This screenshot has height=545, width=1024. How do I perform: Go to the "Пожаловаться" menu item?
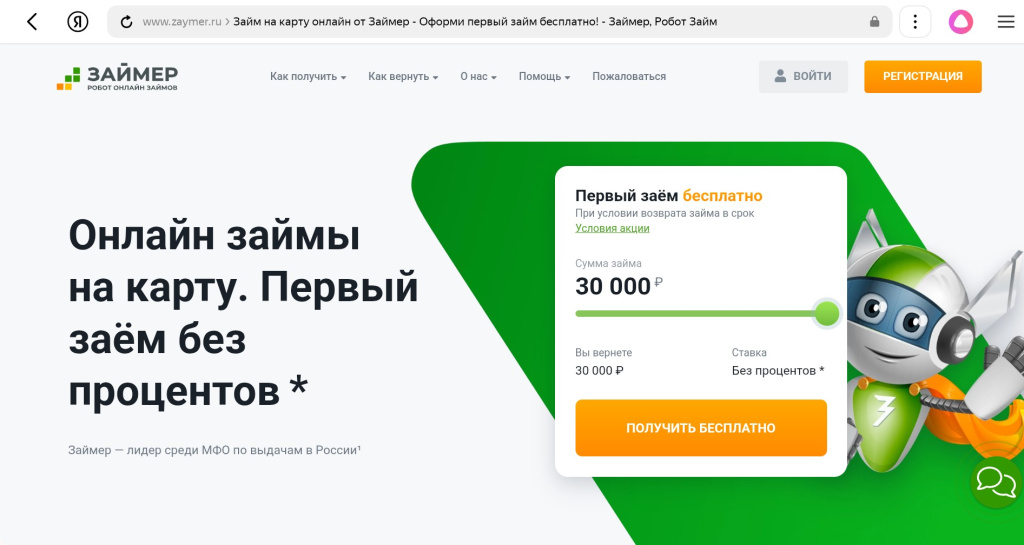(x=628, y=77)
